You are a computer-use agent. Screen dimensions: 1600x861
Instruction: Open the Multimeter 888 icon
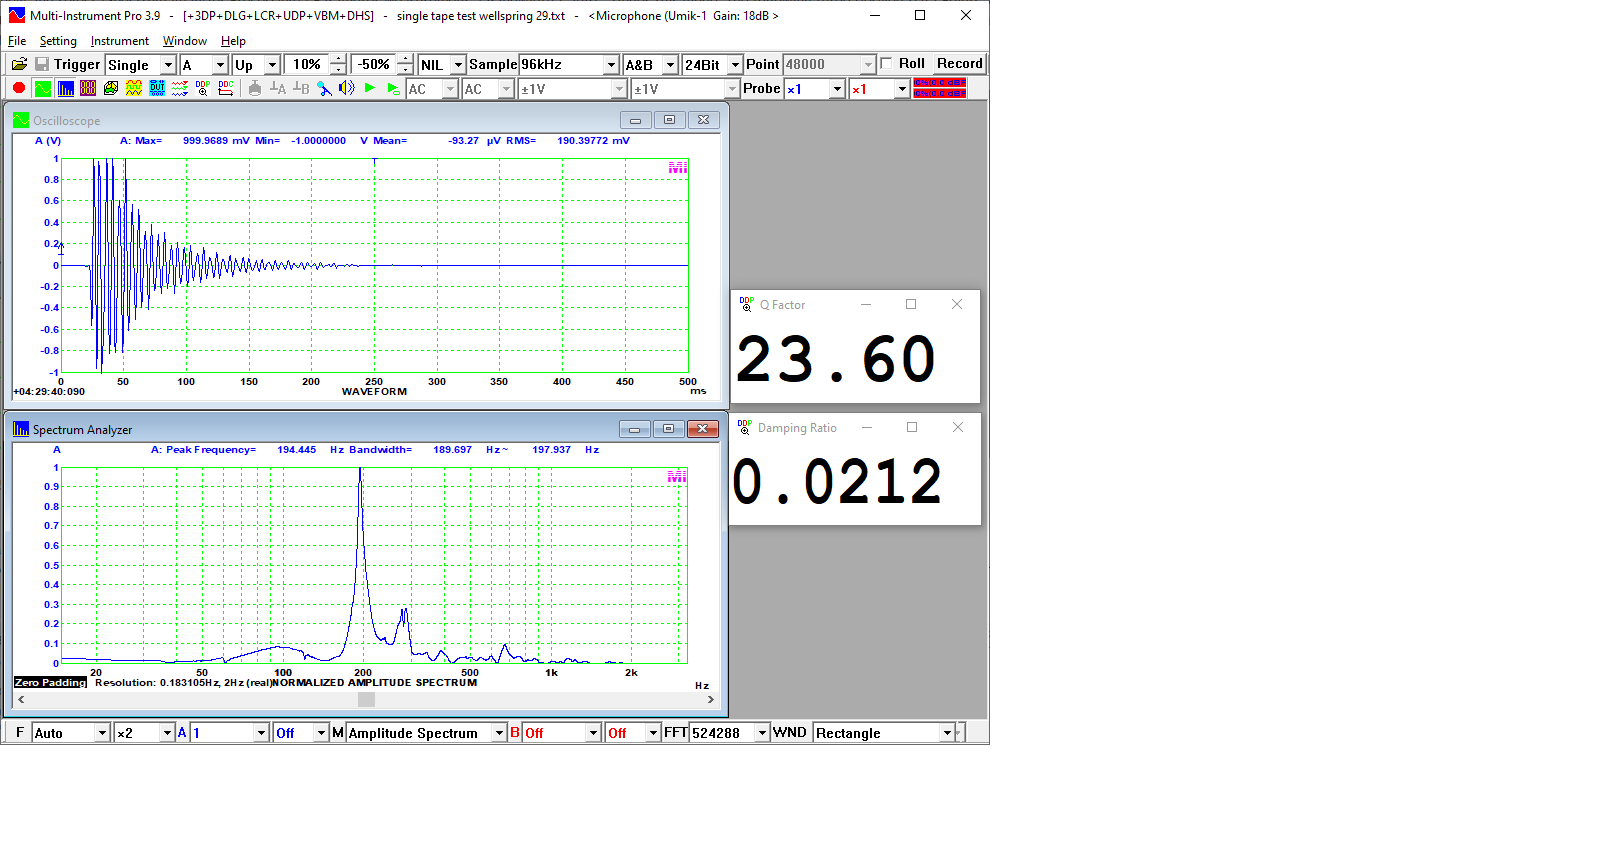click(x=88, y=89)
